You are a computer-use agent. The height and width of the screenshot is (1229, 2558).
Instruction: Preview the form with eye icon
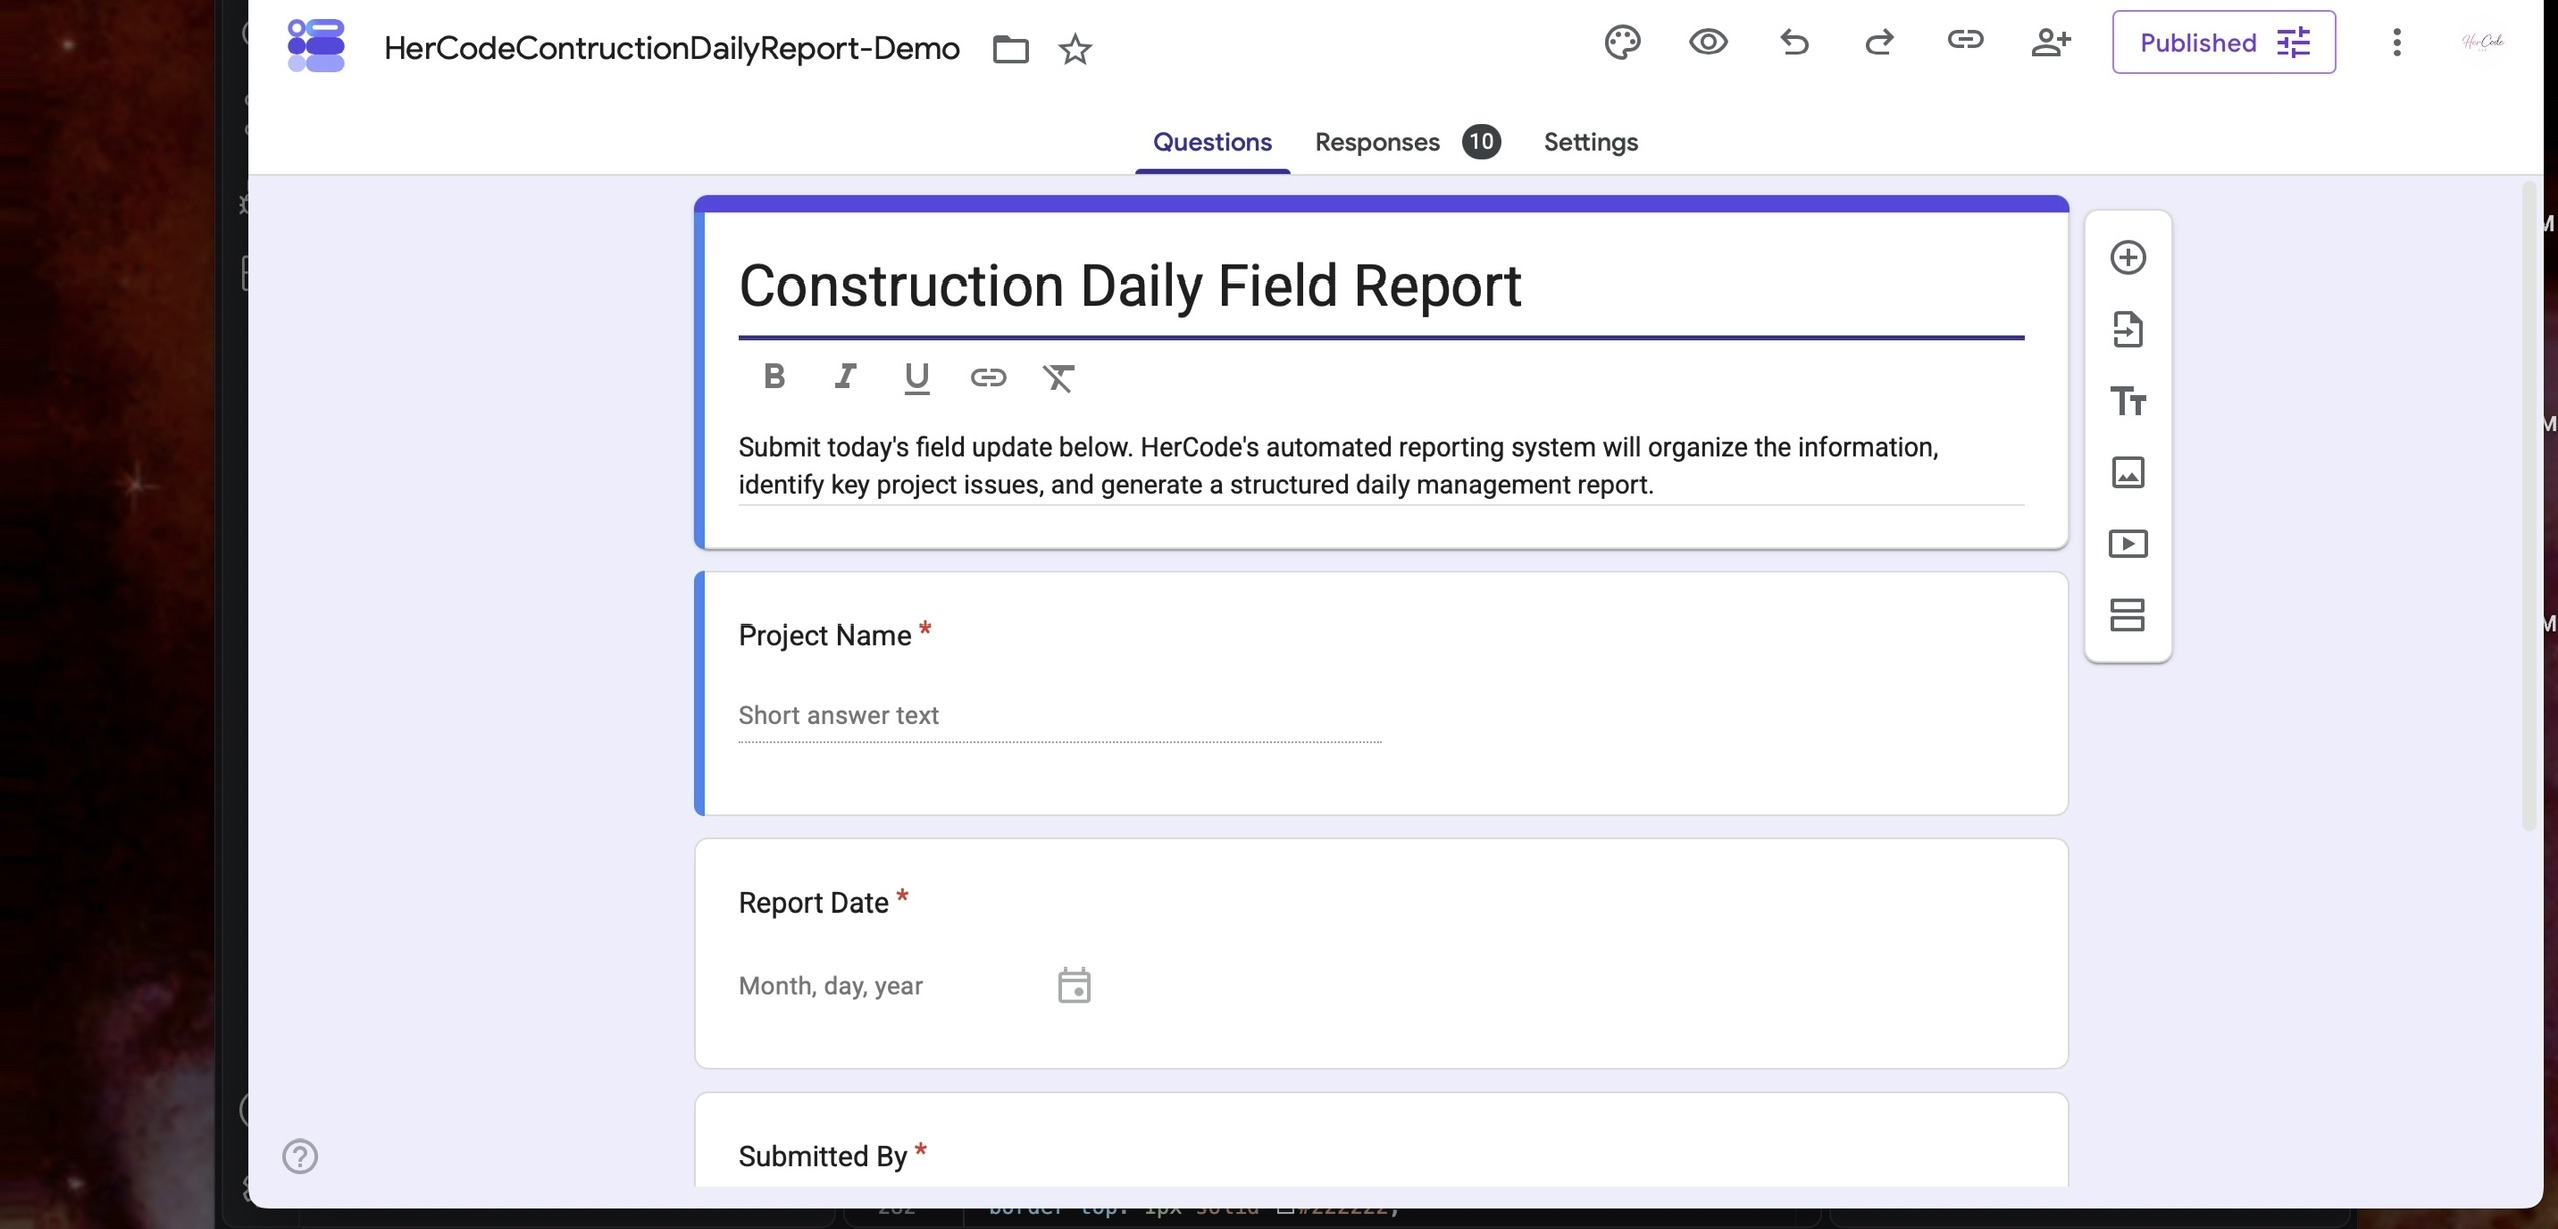pyautogui.click(x=1708, y=42)
